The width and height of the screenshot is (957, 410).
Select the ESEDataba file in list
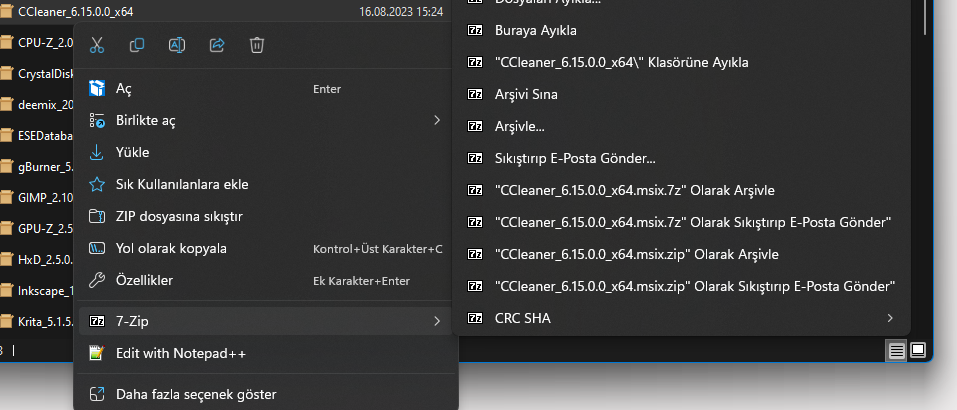(38, 135)
